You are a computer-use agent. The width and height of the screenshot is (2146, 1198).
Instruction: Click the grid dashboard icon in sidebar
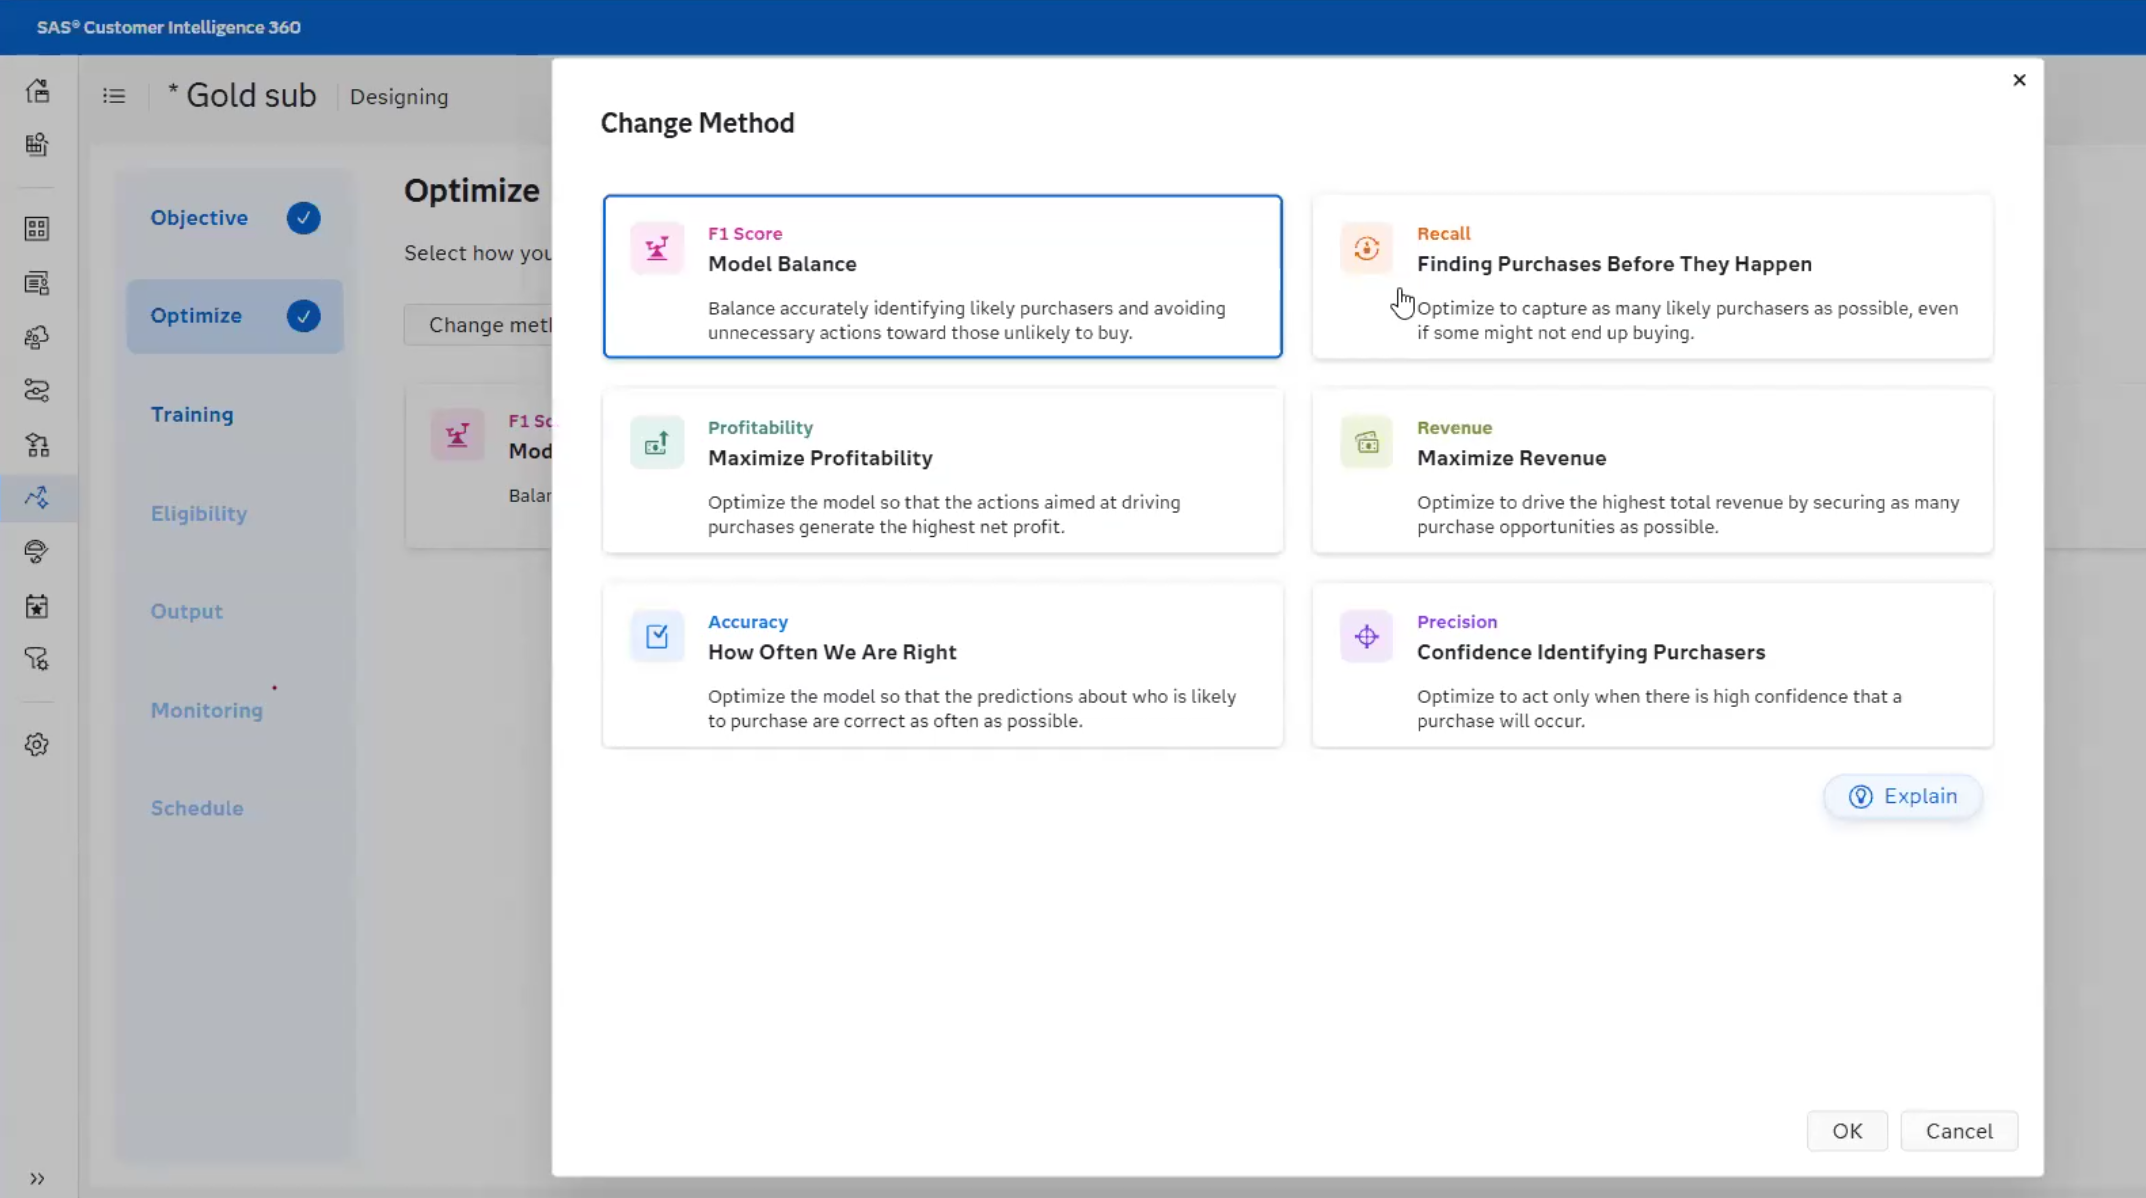click(37, 229)
